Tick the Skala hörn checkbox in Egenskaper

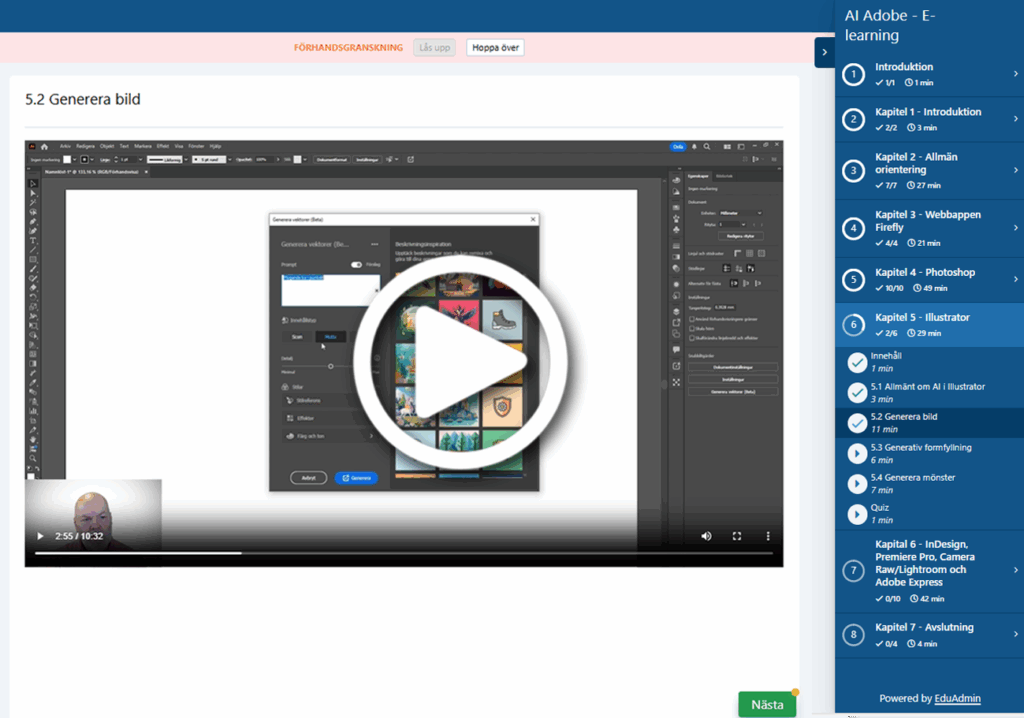(692, 329)
